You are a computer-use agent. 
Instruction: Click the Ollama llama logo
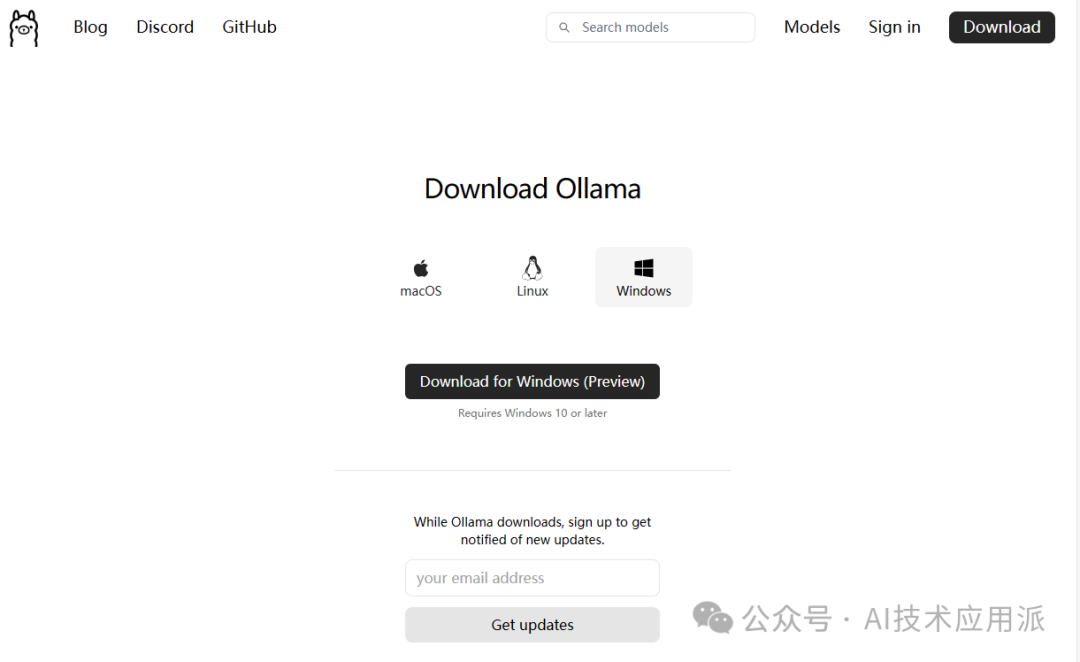pyautogui.click(x=24, y=28)
